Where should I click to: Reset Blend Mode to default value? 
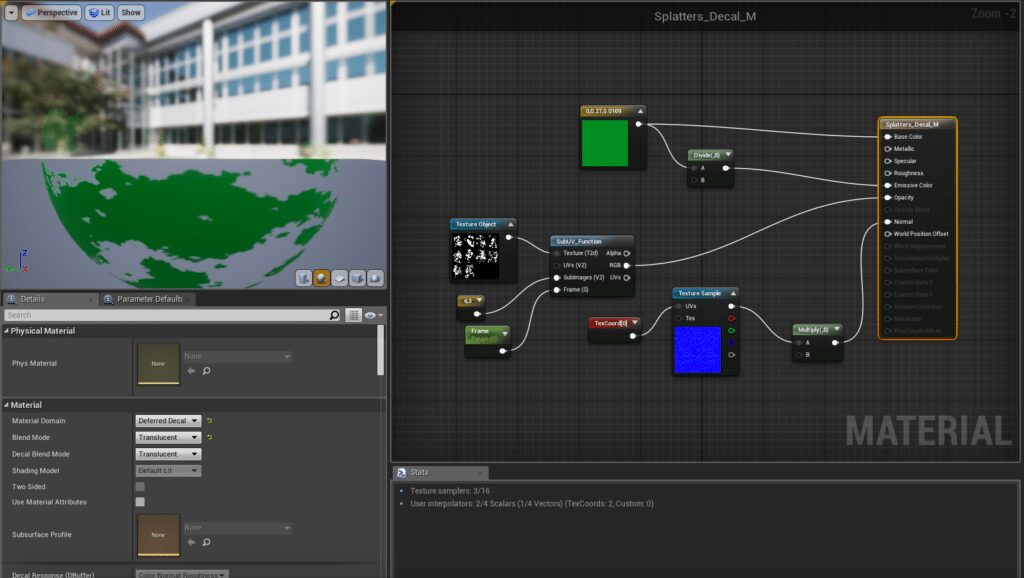(210, 437)
